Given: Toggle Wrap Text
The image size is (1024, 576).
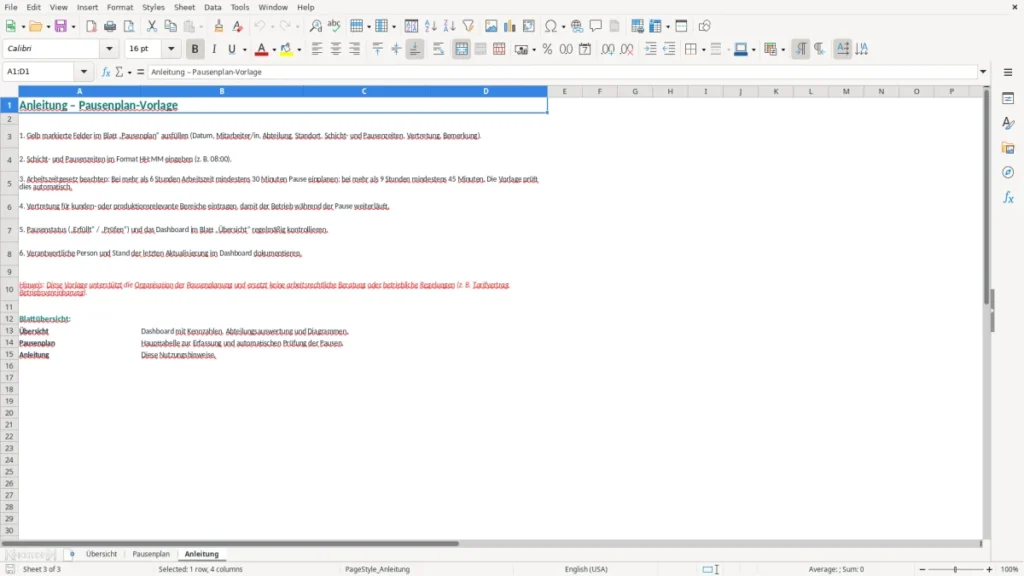Looking at the screenshot, I should [438, 49].
